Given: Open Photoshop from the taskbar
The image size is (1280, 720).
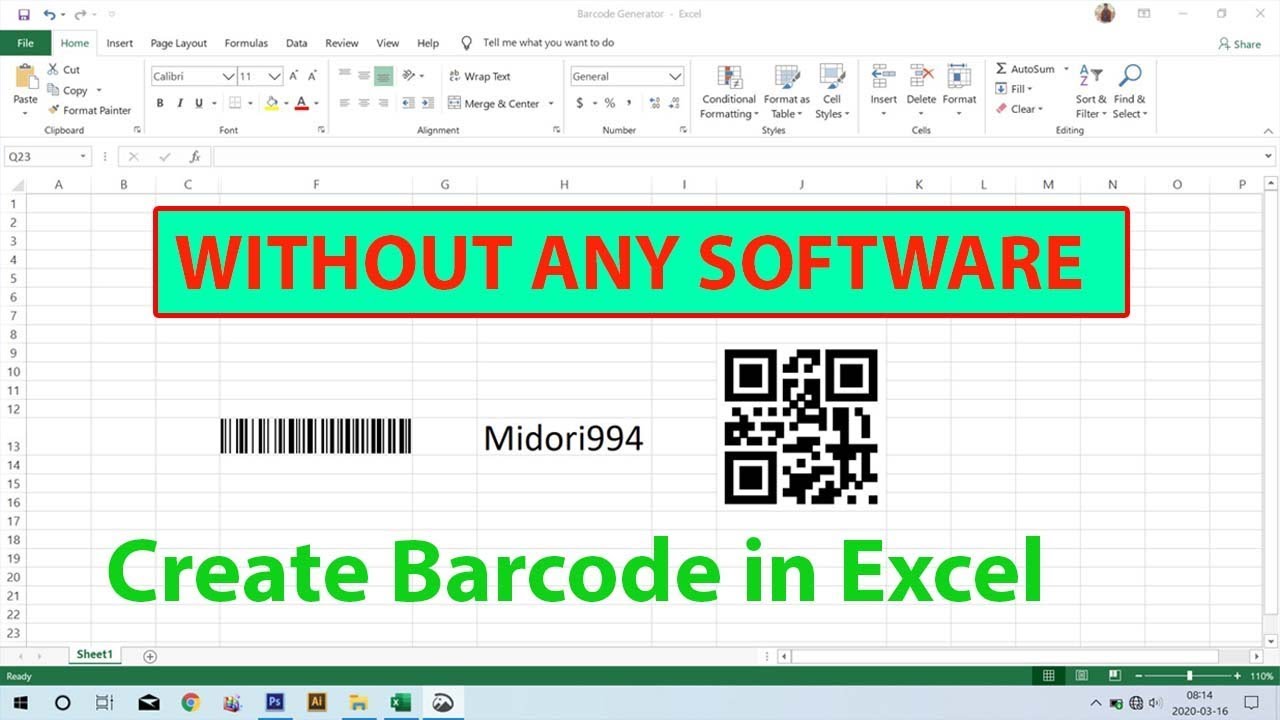Looking at the screenshot, I should coord(275,702).
